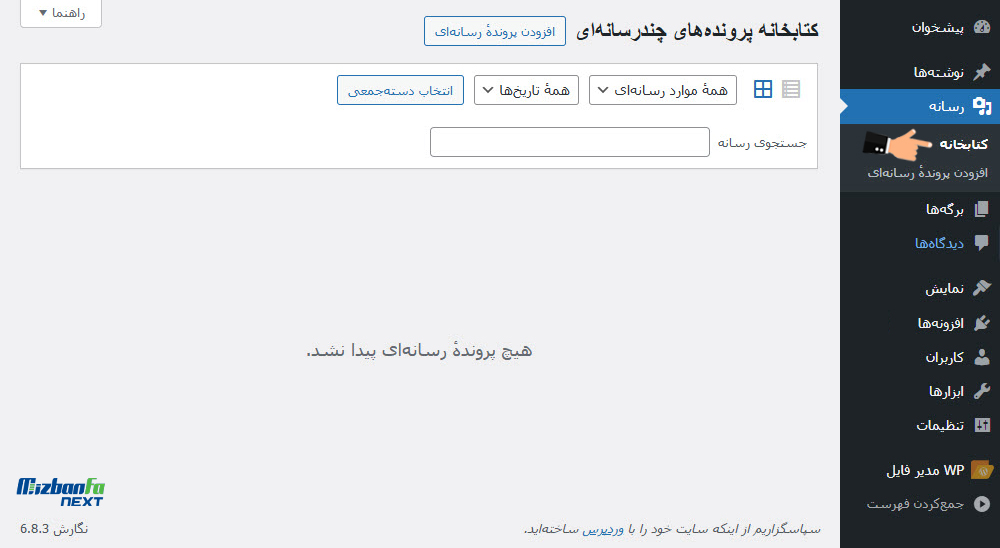Open نمایش menu item
Screen dimensions: 1000x548
tap(945, 288)
